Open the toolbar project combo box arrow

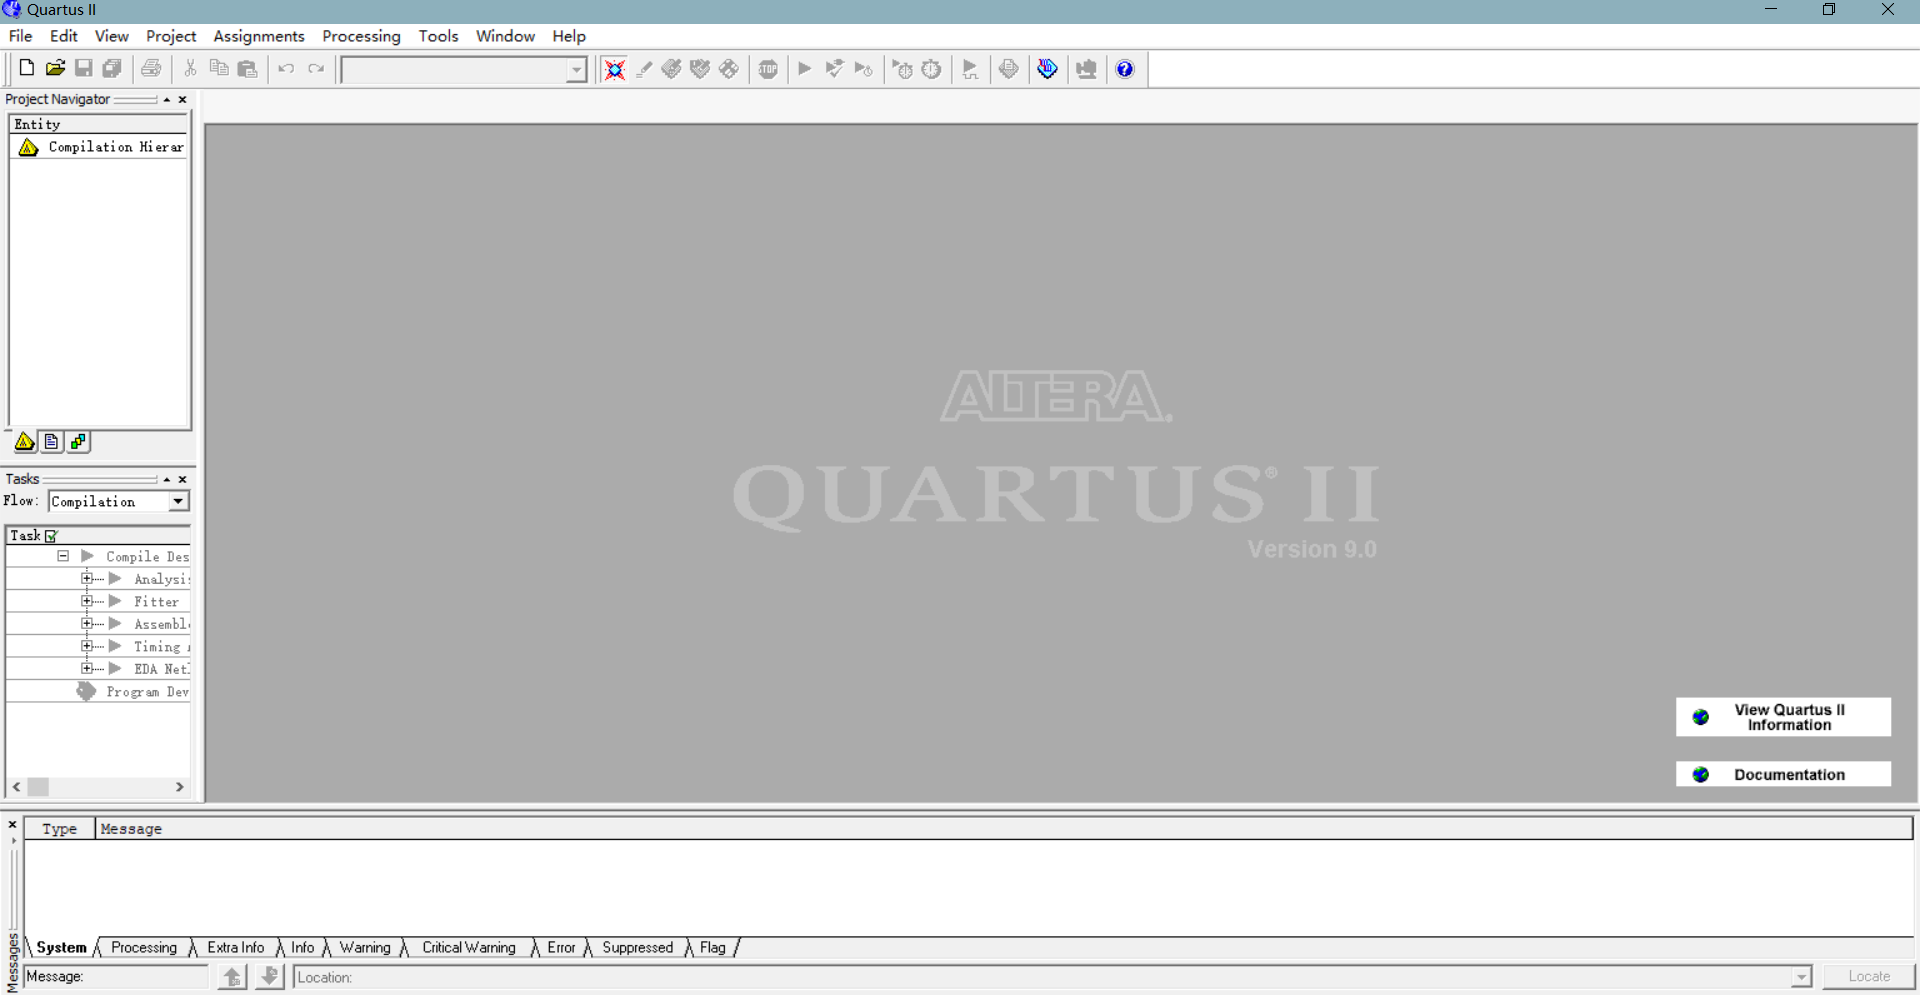[576, 70]
